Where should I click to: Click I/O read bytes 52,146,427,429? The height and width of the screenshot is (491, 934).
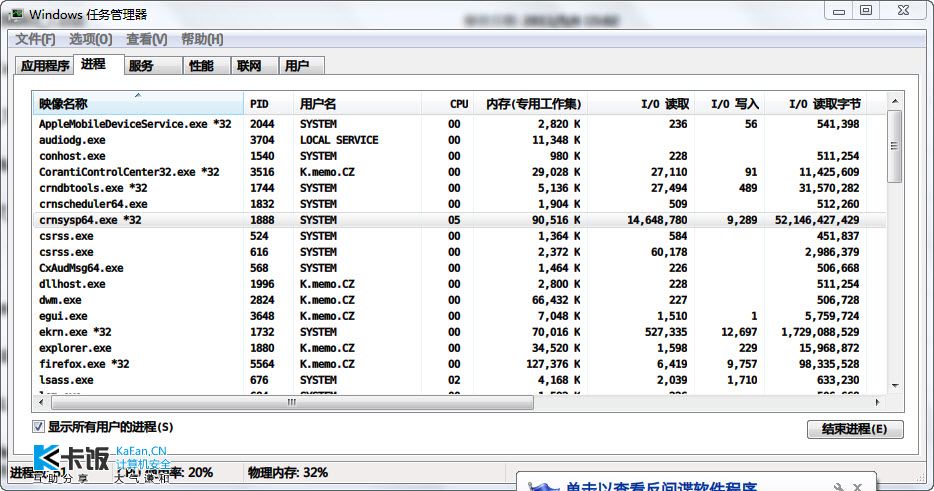tap(817, 220)
